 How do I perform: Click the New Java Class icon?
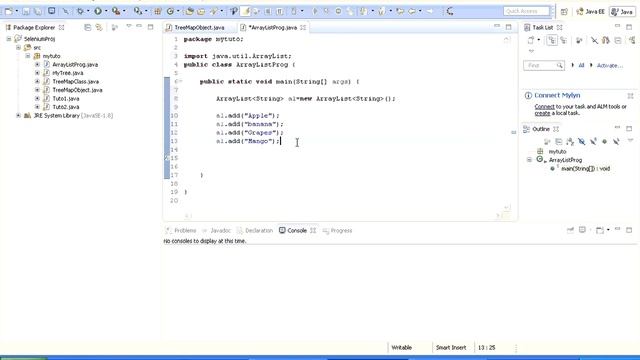171,11
